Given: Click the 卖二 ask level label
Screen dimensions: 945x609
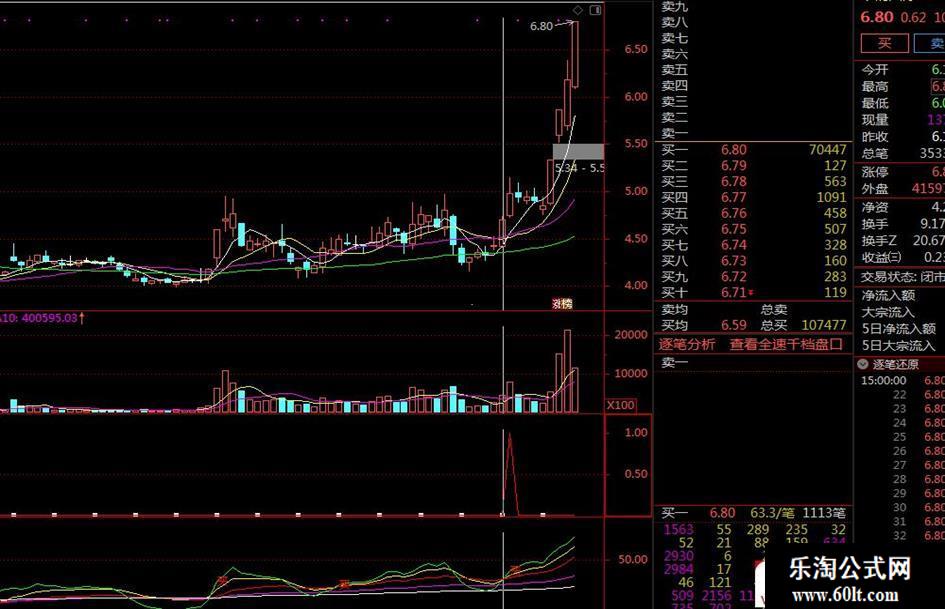Looking at the screenshot, I should point(674,118).
